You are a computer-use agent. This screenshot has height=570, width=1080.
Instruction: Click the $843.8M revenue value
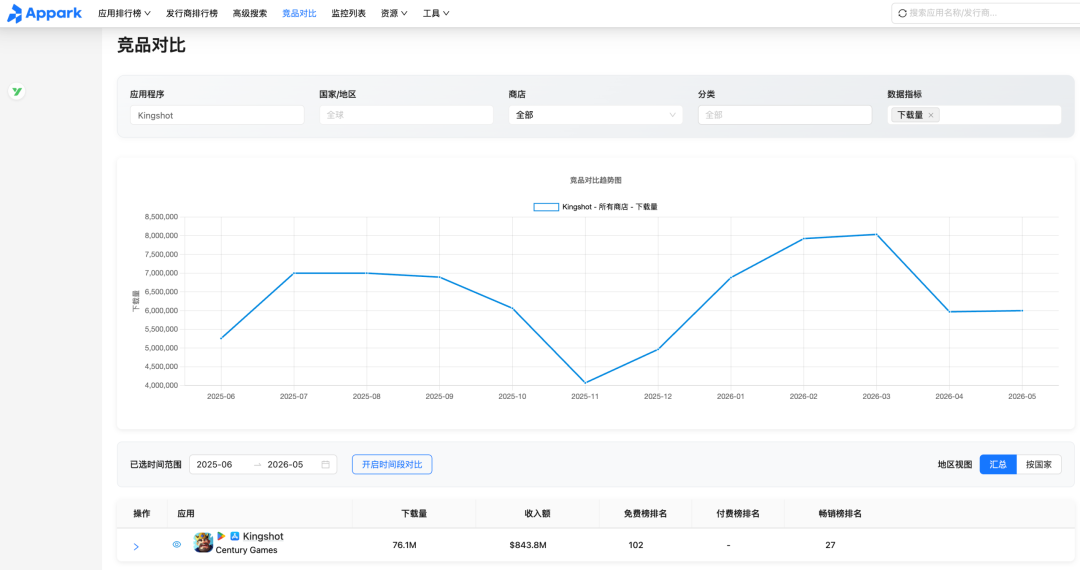point(528,545)
